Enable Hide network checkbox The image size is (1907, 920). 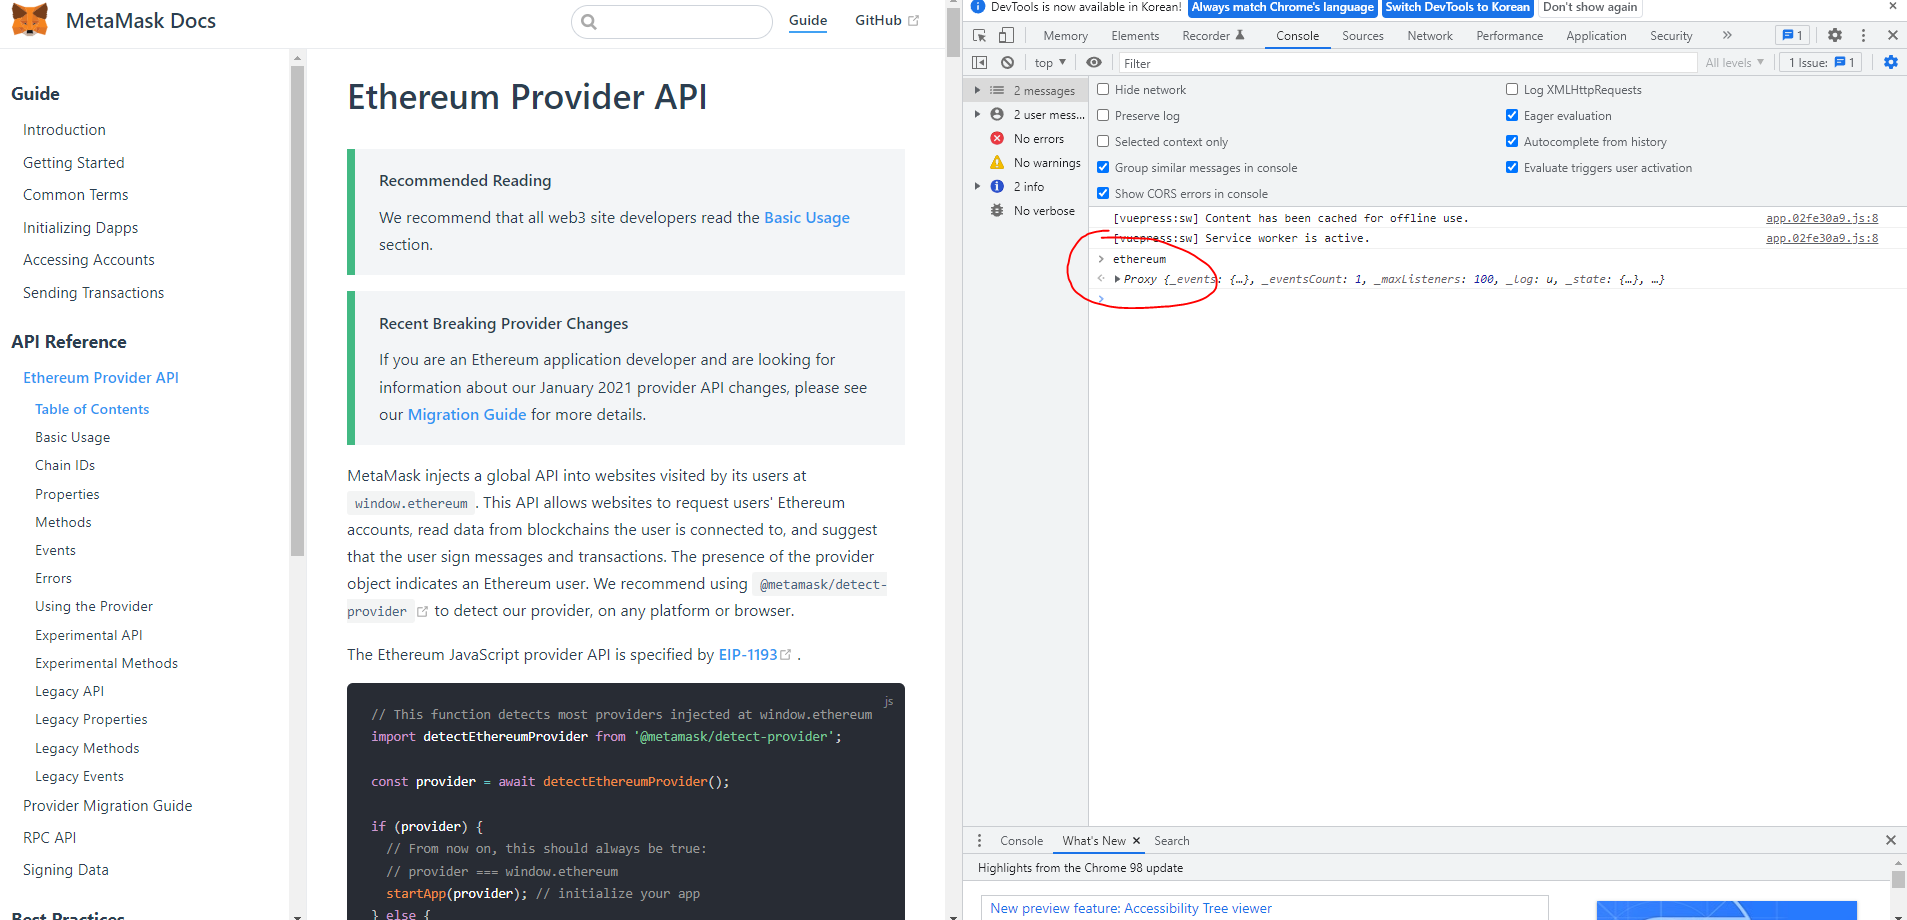tap(1103, 89)
